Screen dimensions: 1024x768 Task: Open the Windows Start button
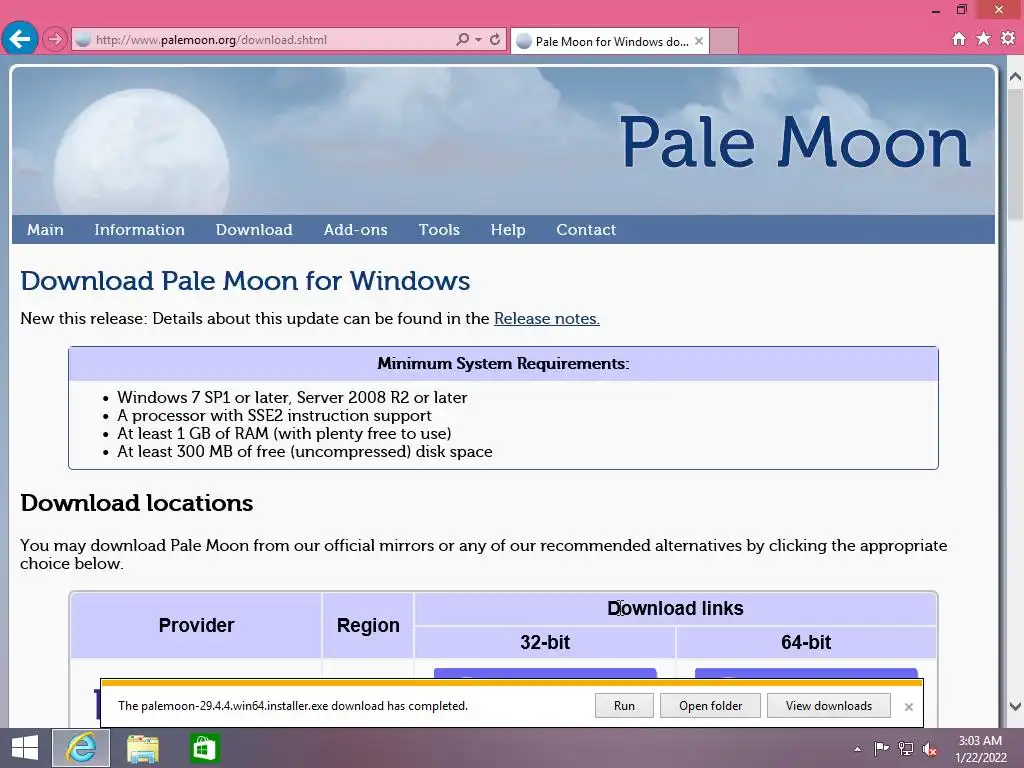pyautogui.click(x=25, y=748)
